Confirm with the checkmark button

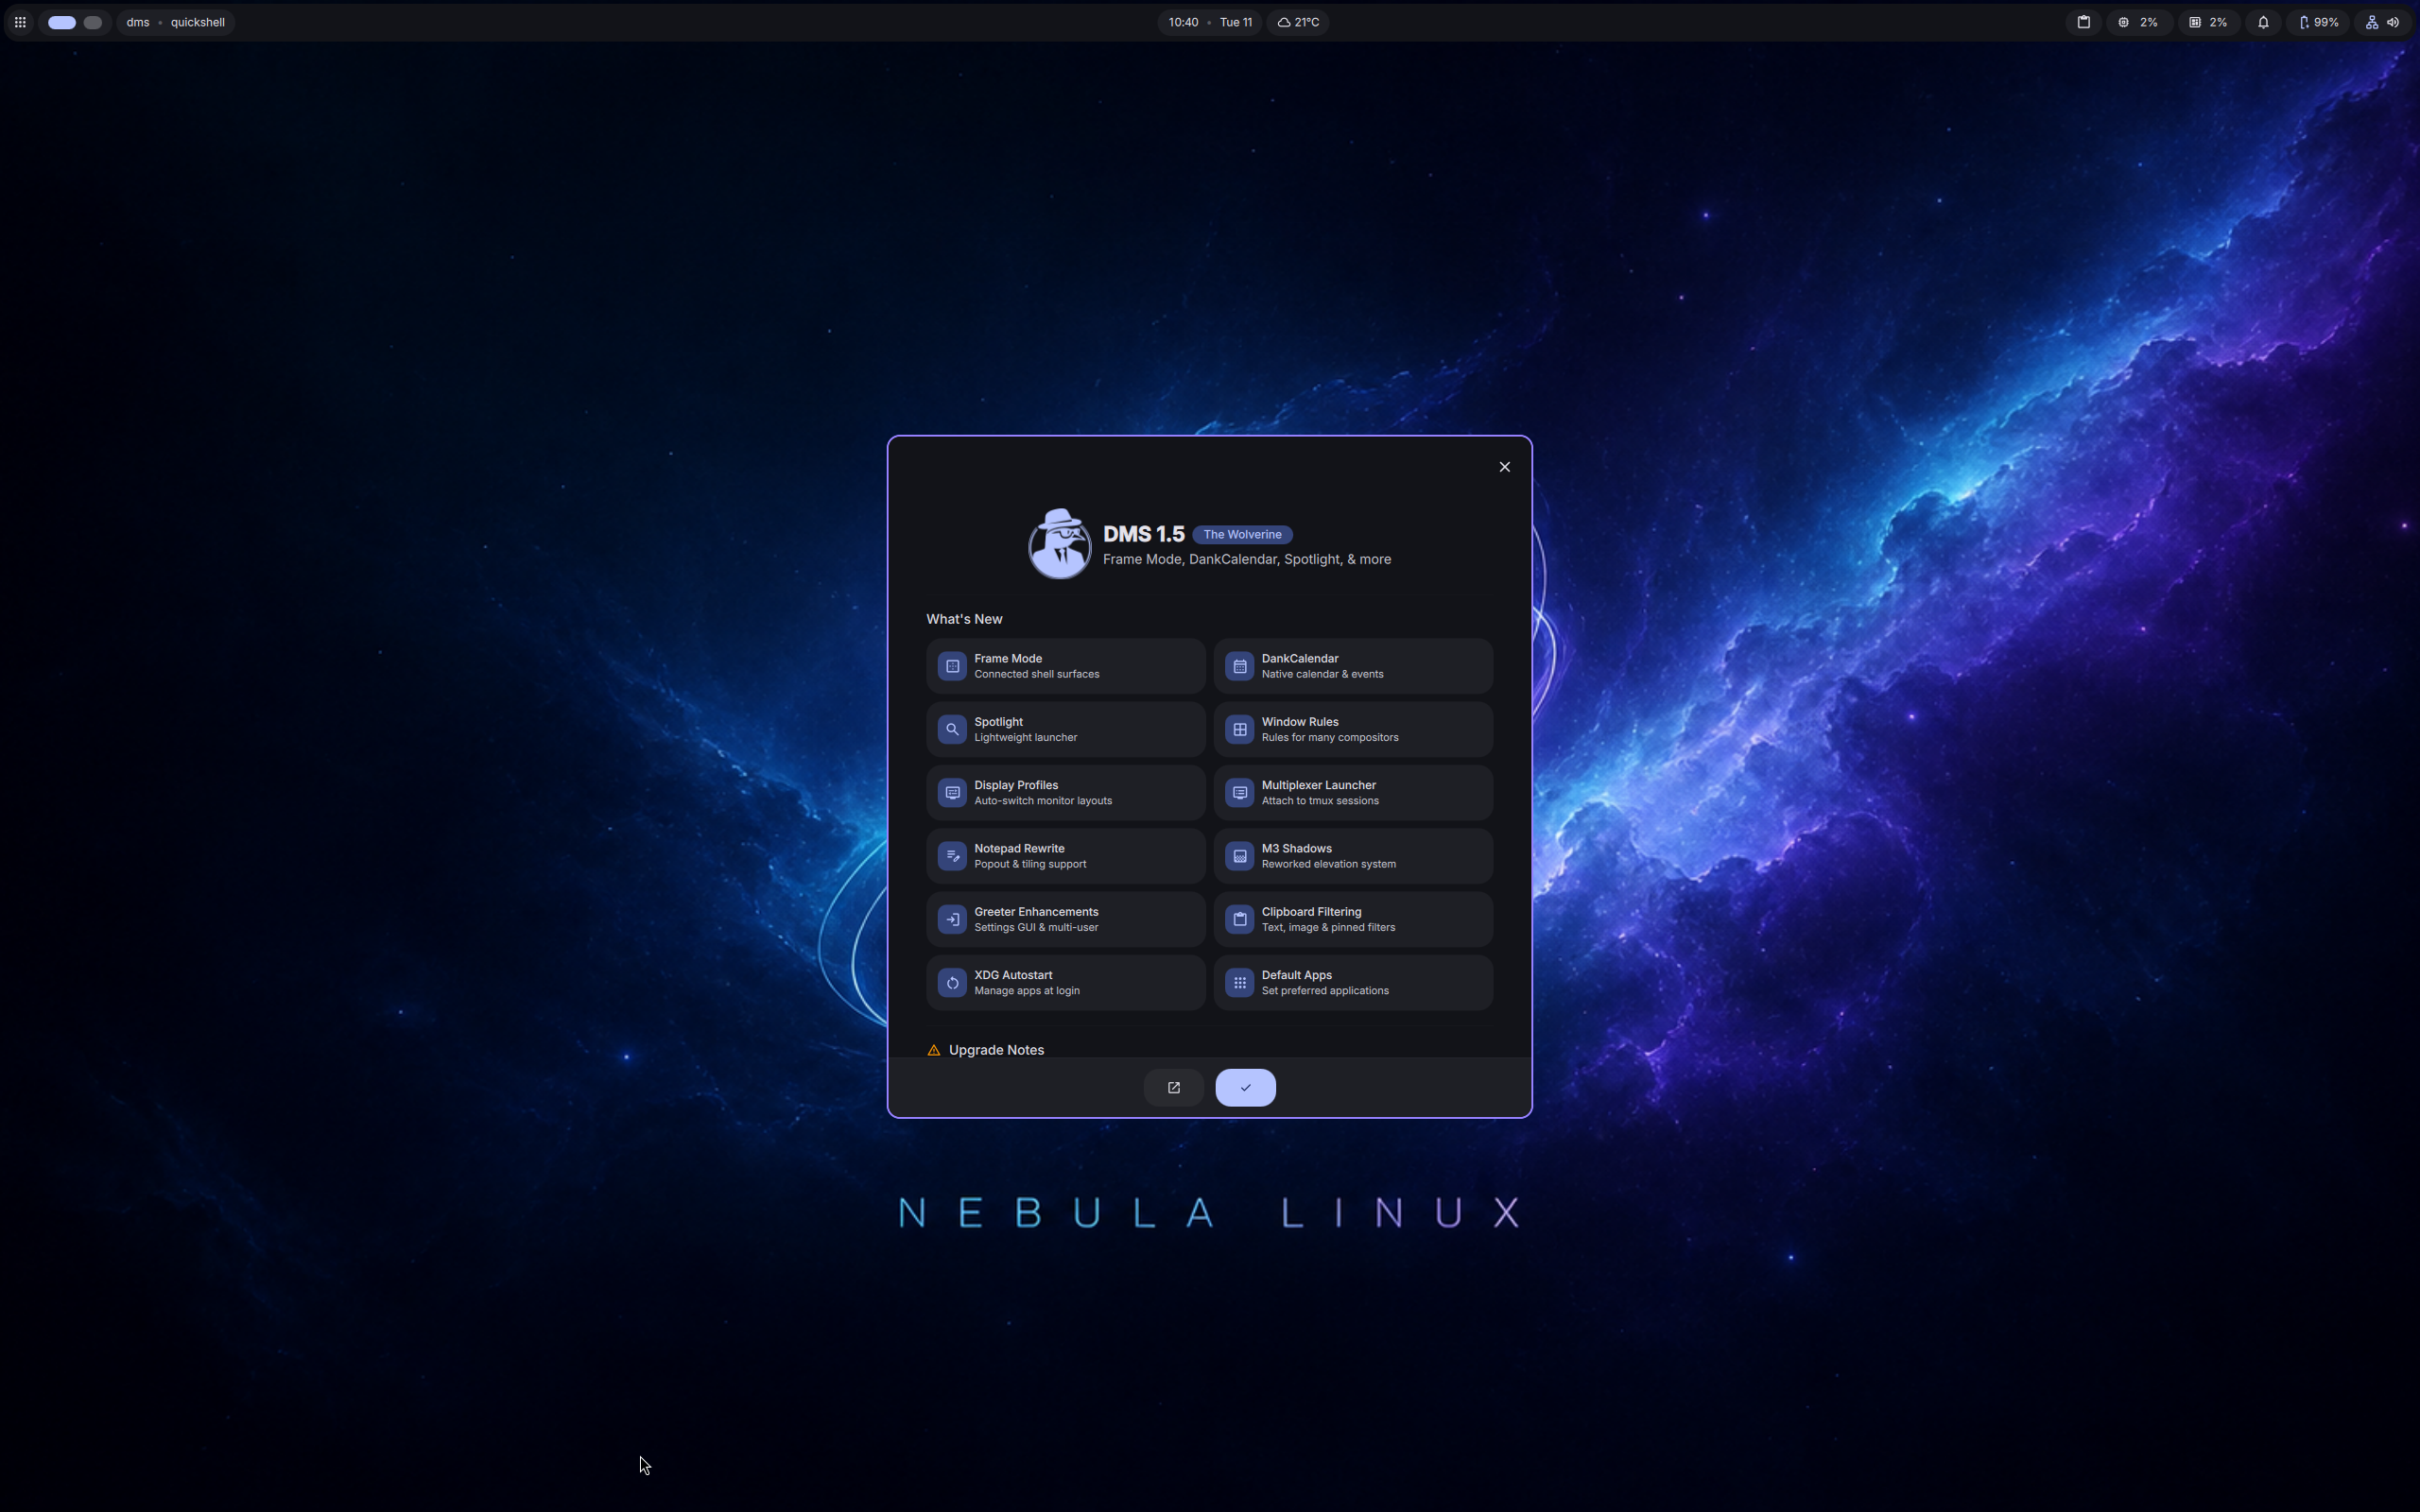click(1246, 1087)
